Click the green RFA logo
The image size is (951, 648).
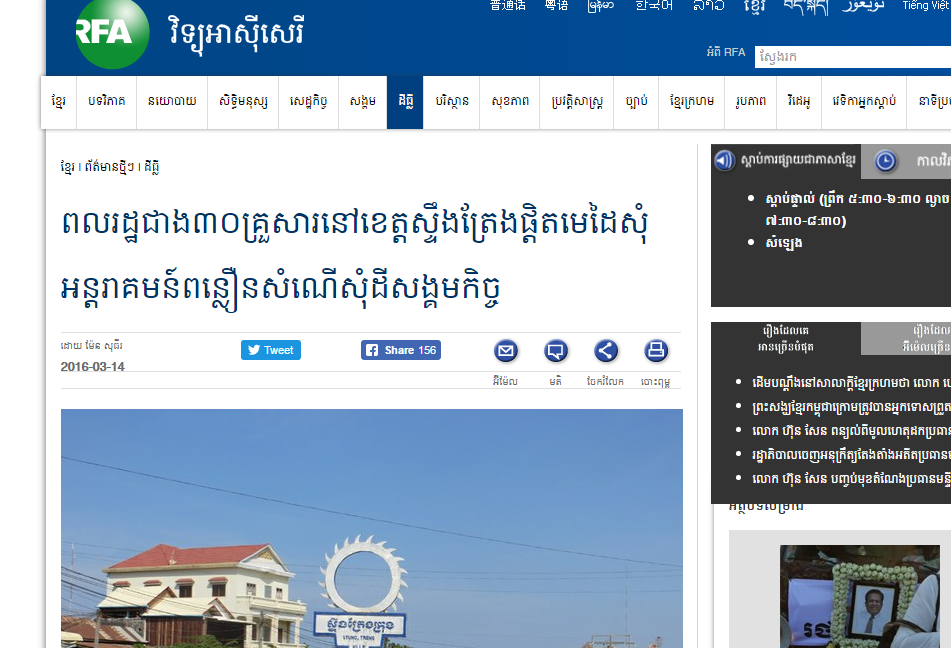(112, 33)
